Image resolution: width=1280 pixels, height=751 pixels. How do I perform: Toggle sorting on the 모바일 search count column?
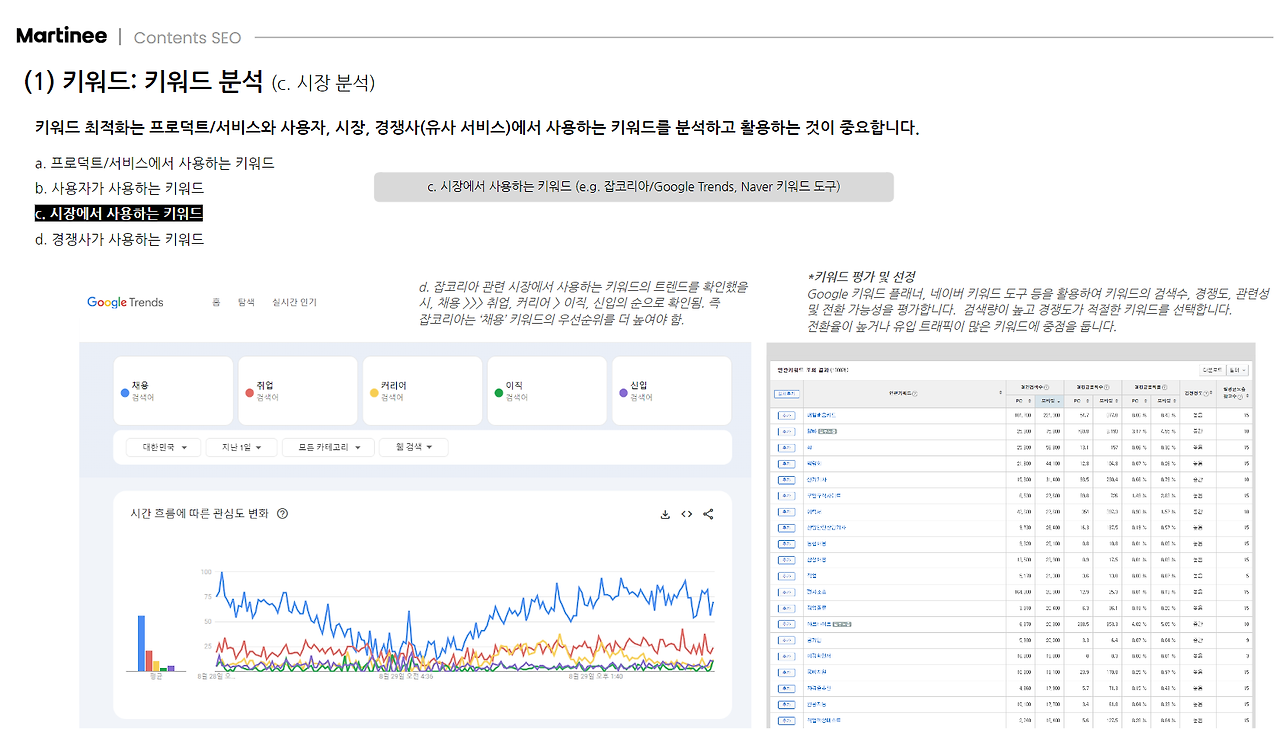[1049, 401]
